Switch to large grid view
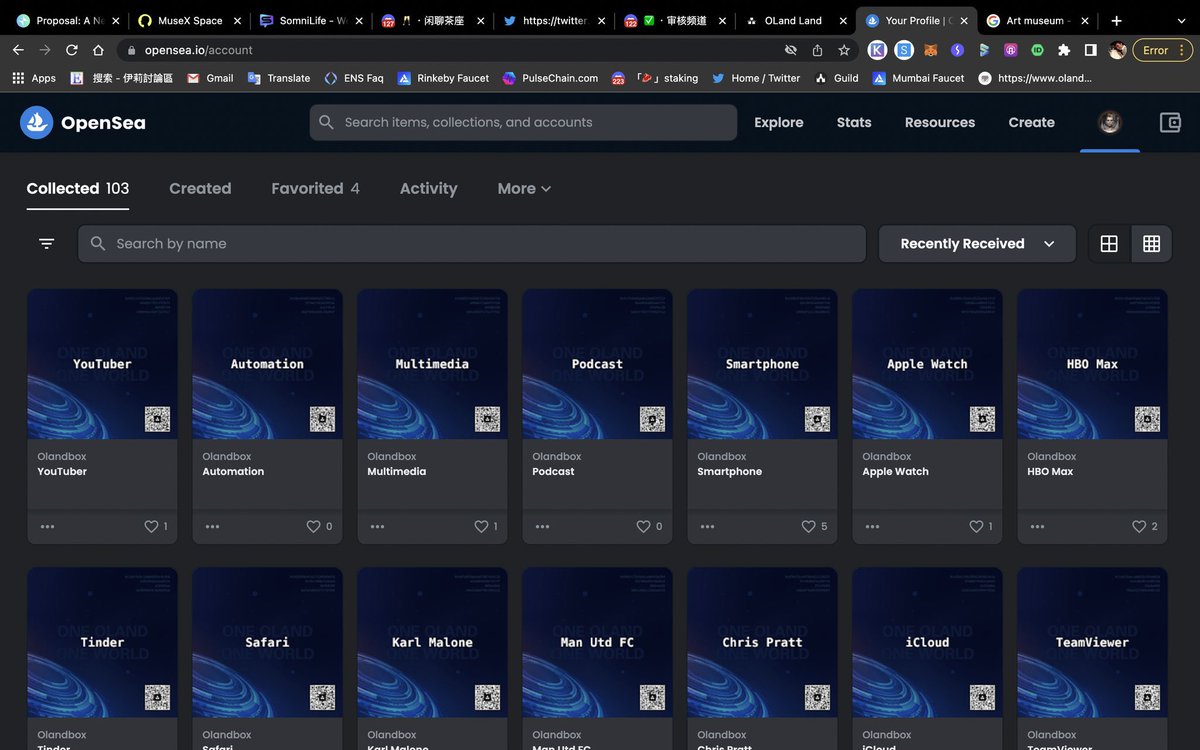Viewport: 1200px width, 750px height. coord(1109,244)
